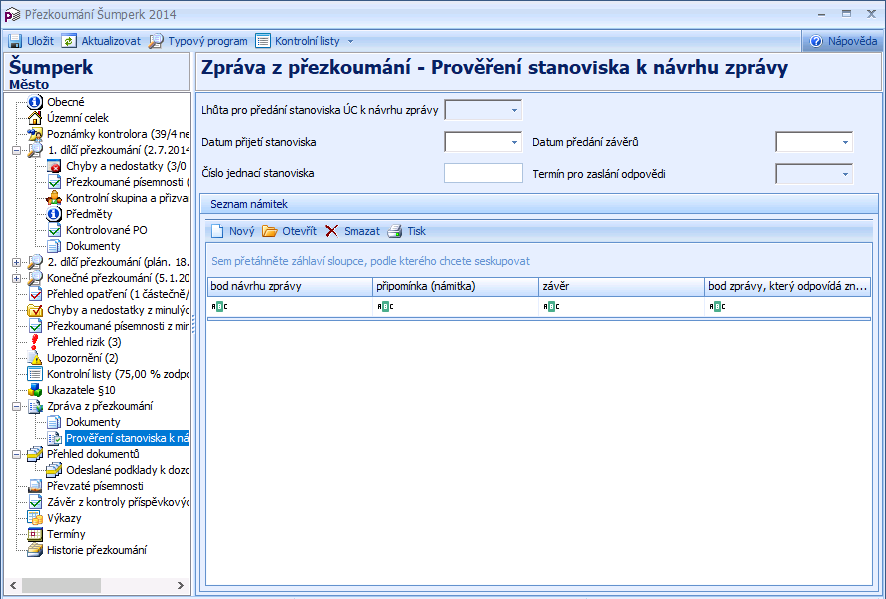Viewport: 886px width, 599px height.
Task: Select the Přehled rizik exclamation icon
Action: 35,342
